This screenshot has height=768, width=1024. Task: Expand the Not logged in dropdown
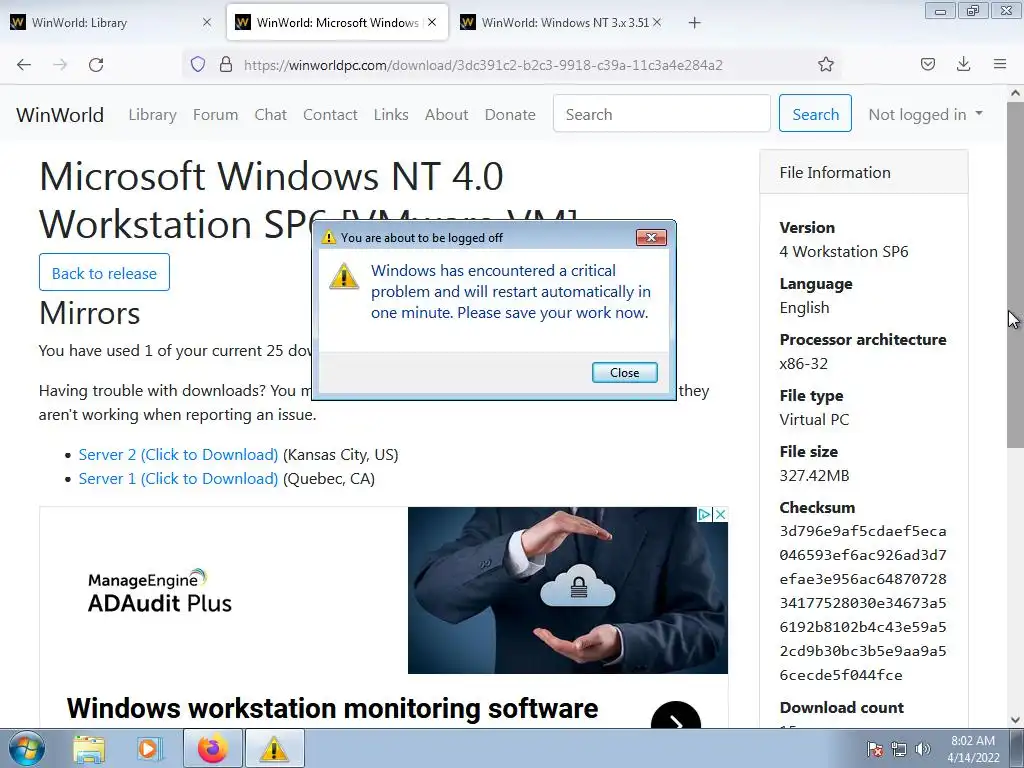(925, 114)
